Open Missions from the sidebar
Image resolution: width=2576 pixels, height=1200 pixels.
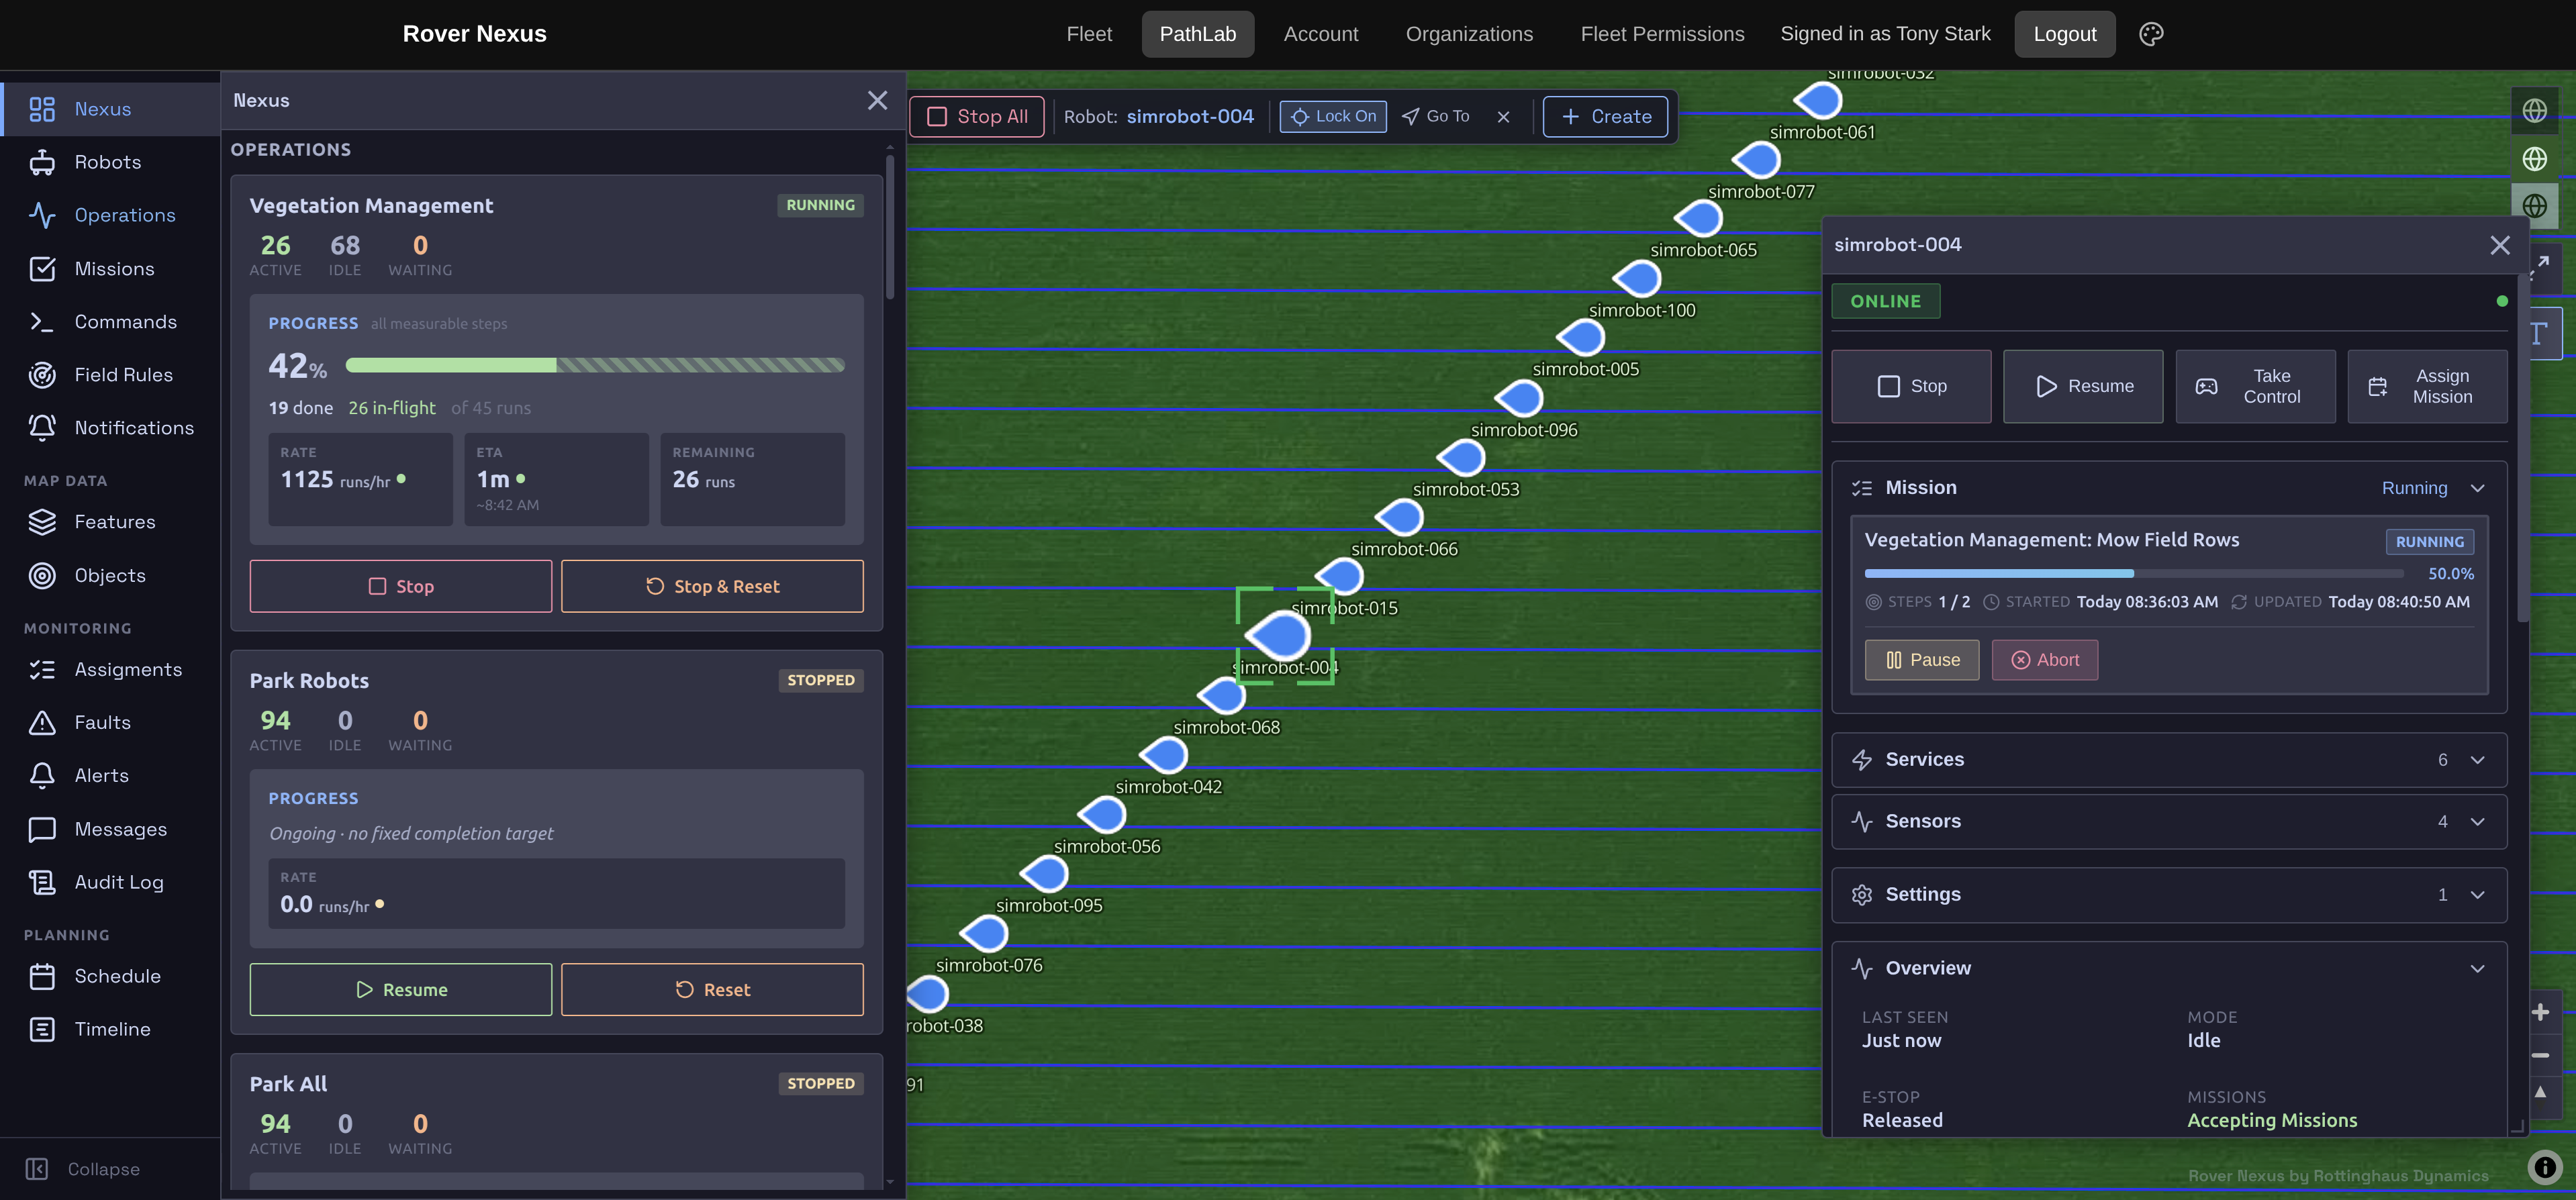tap(110, 268)
